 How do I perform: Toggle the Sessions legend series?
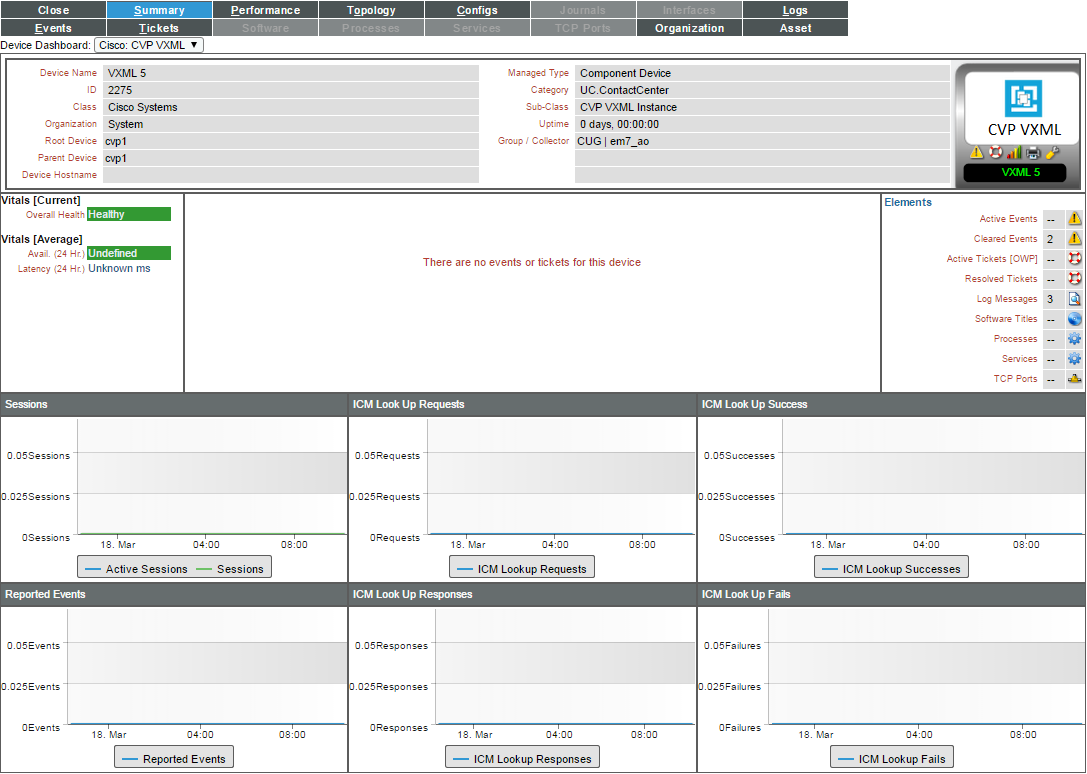click(x=230, y=569)
